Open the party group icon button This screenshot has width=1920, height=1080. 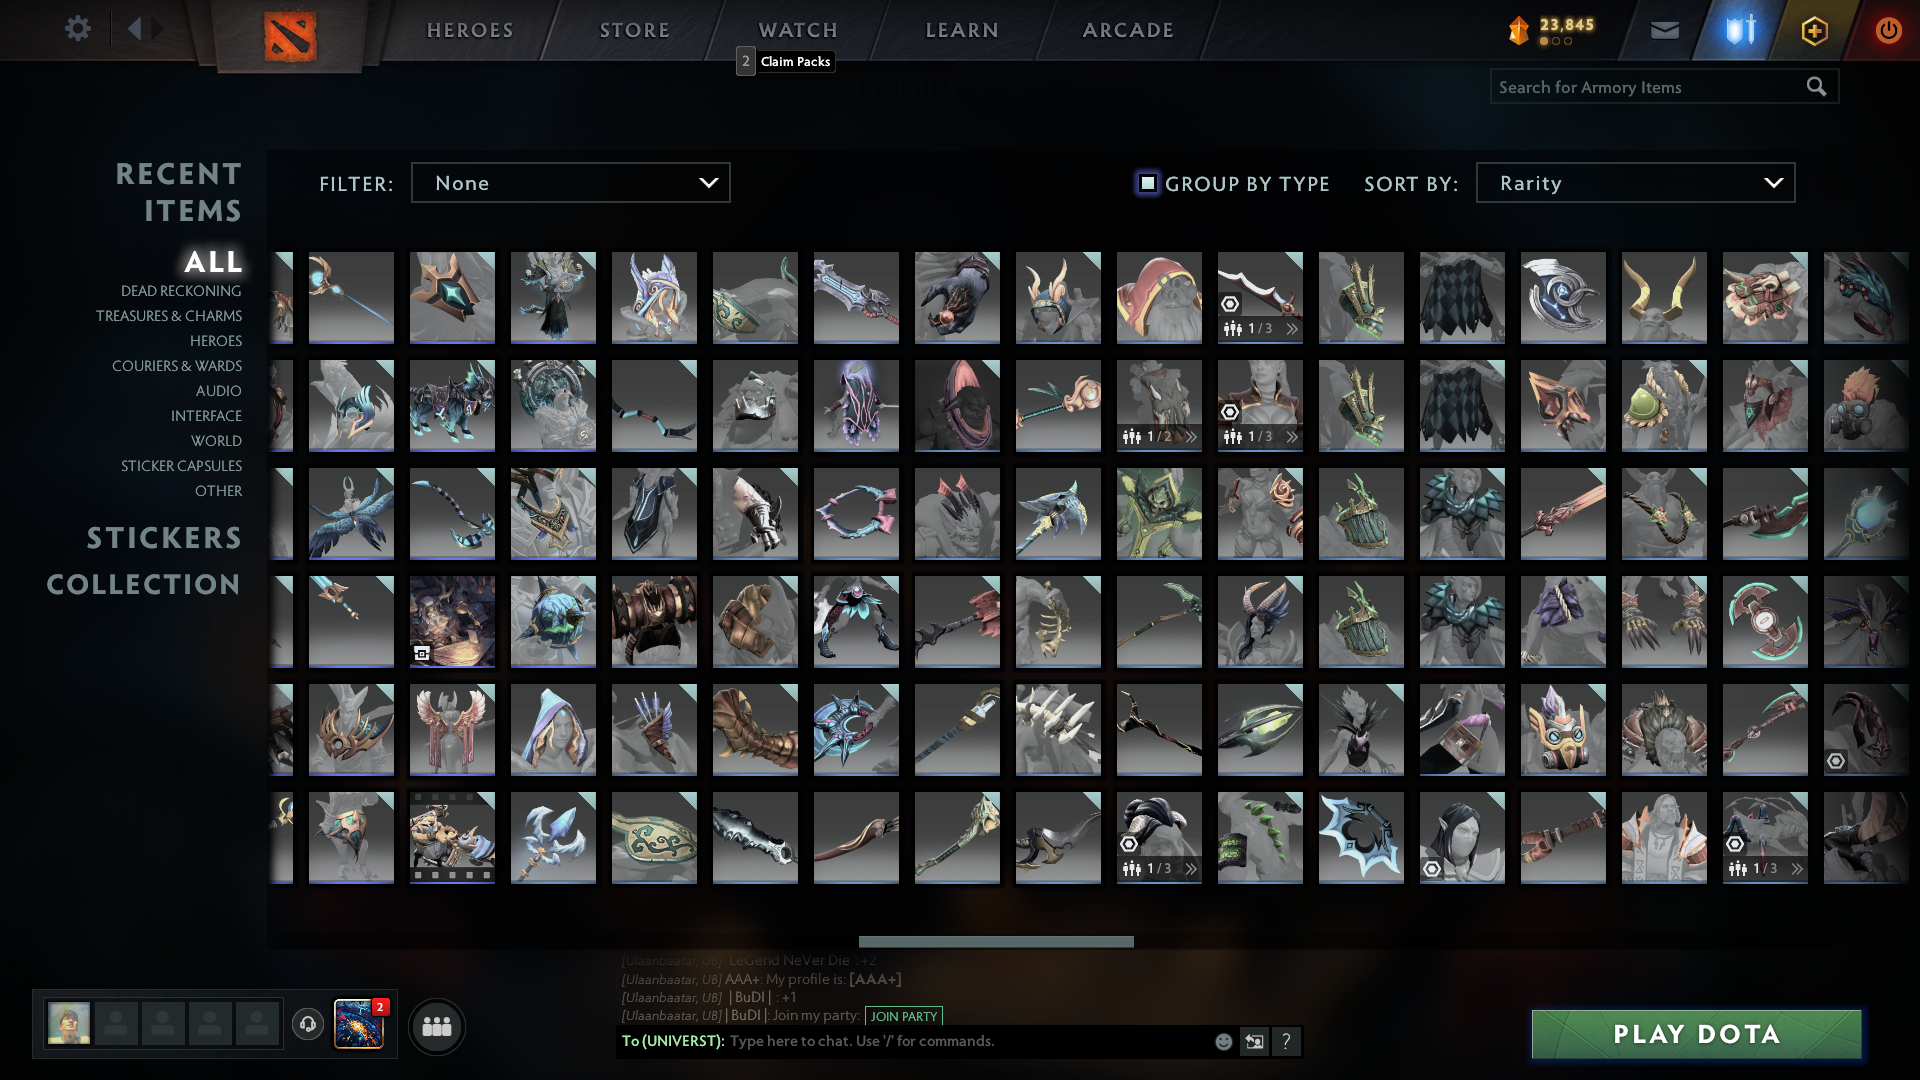coord(437,1026)
